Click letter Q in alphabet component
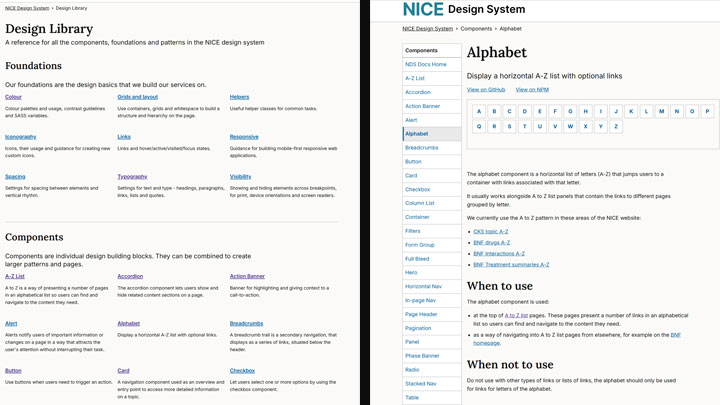Screen dimensions: 720x405 click(x=479, y=126)
